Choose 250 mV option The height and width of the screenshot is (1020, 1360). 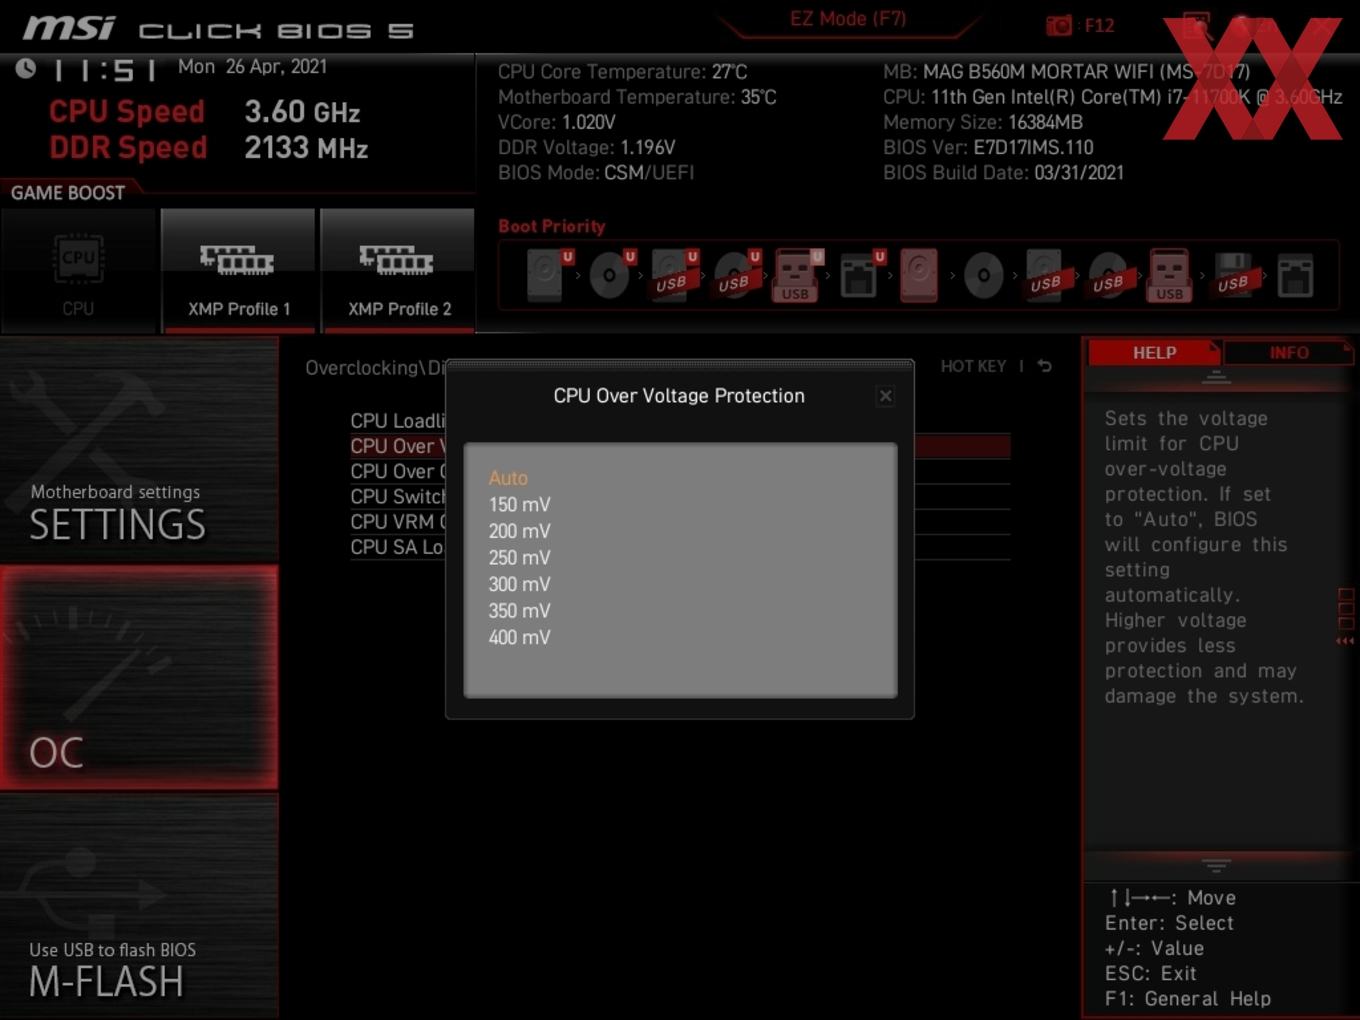pyautogui.click(x=519, y=558)
